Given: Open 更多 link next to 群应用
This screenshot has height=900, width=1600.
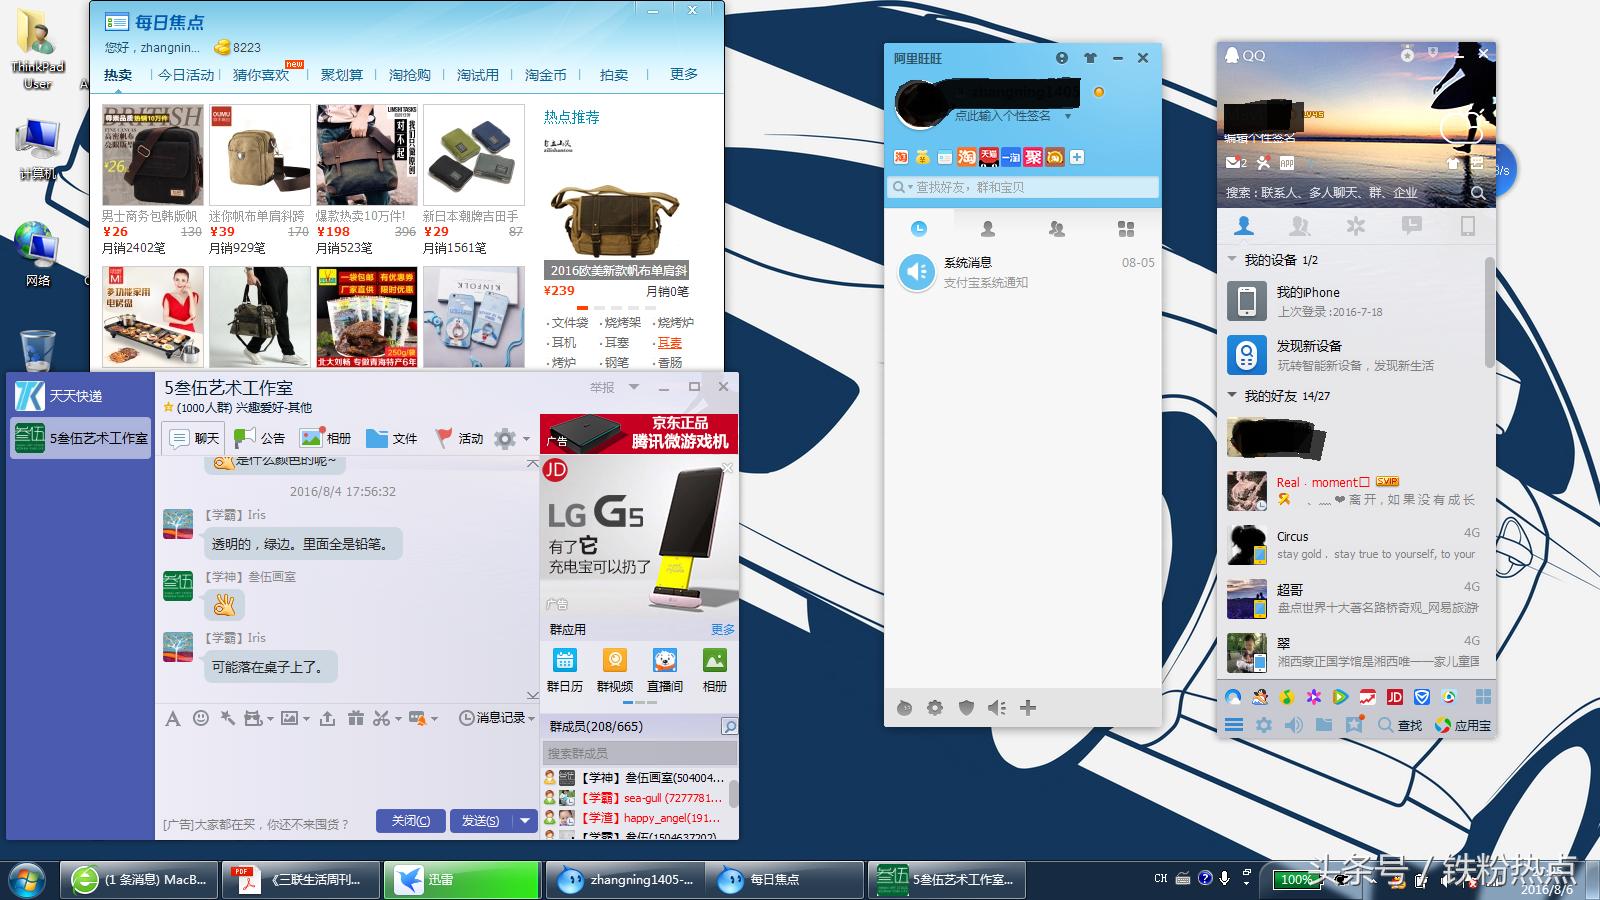Looking at the screenshot, I should click(724, 629).
